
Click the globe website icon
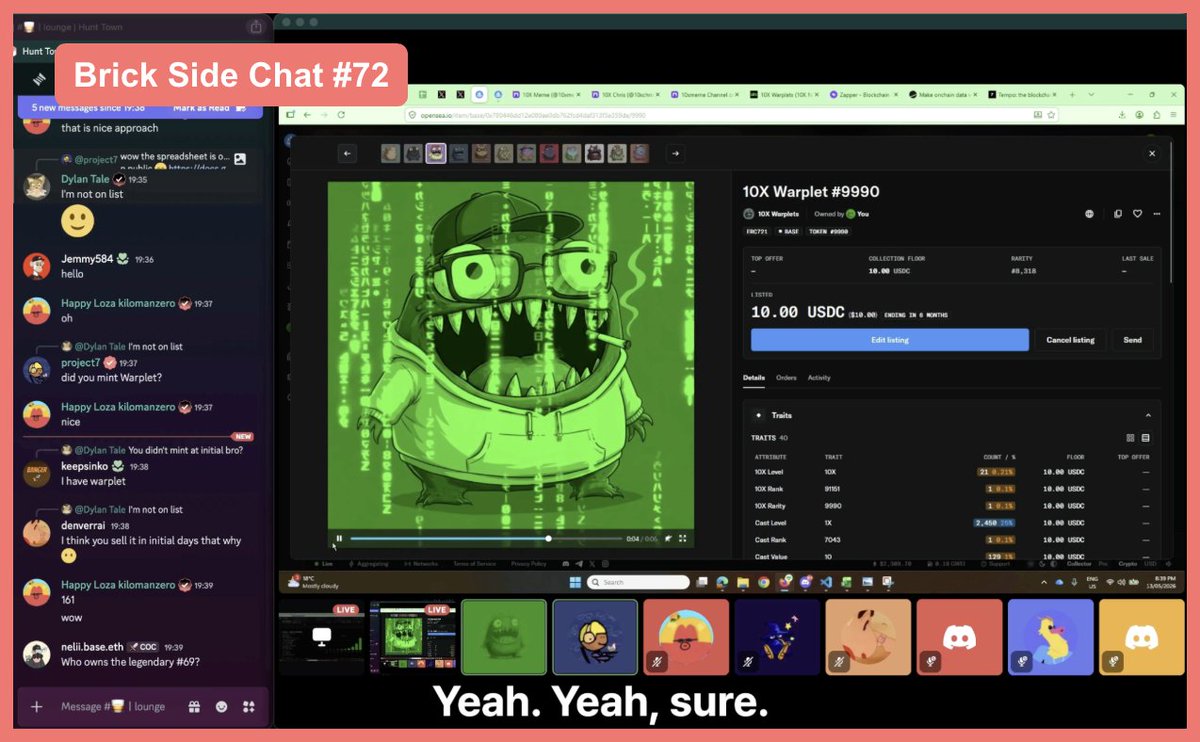click(x=1089, y=214)
